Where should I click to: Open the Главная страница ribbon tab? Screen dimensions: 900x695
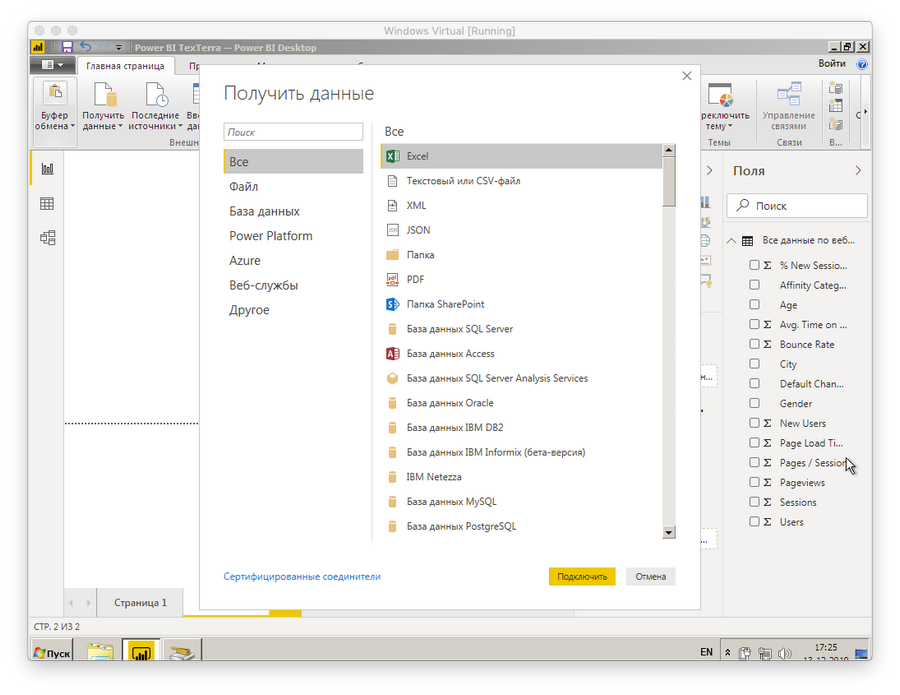click(x=126, y=66)
